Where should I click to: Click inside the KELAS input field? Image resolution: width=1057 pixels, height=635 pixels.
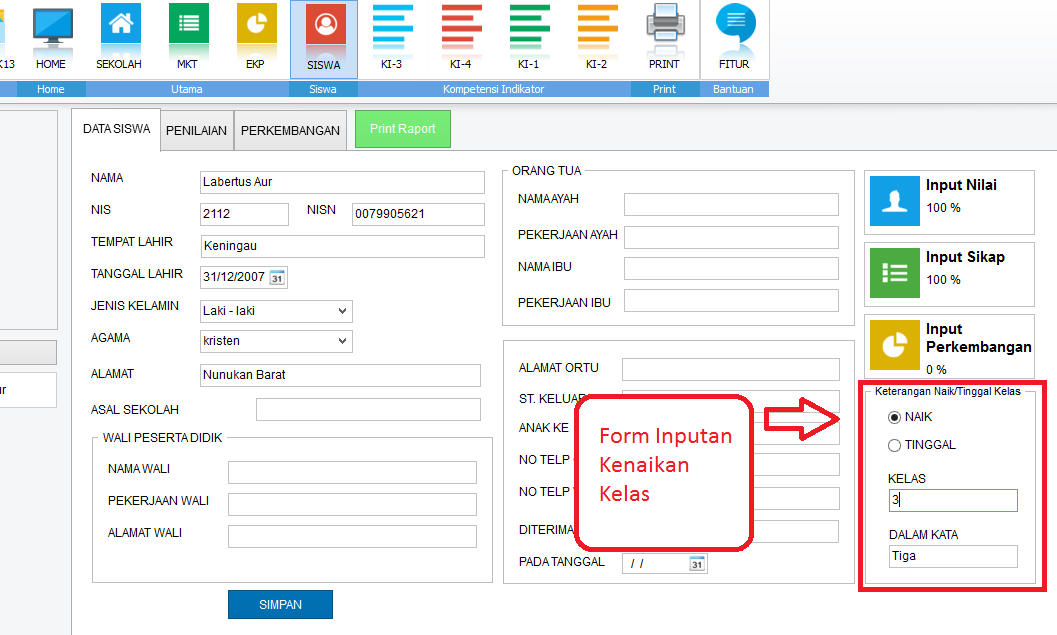[951, 500]
